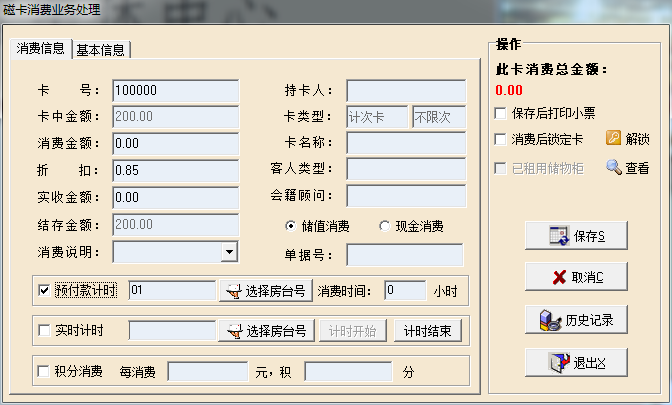Open 历史记录 history records
Viewport: 672px width, 405px height.
tap(575, 321)
